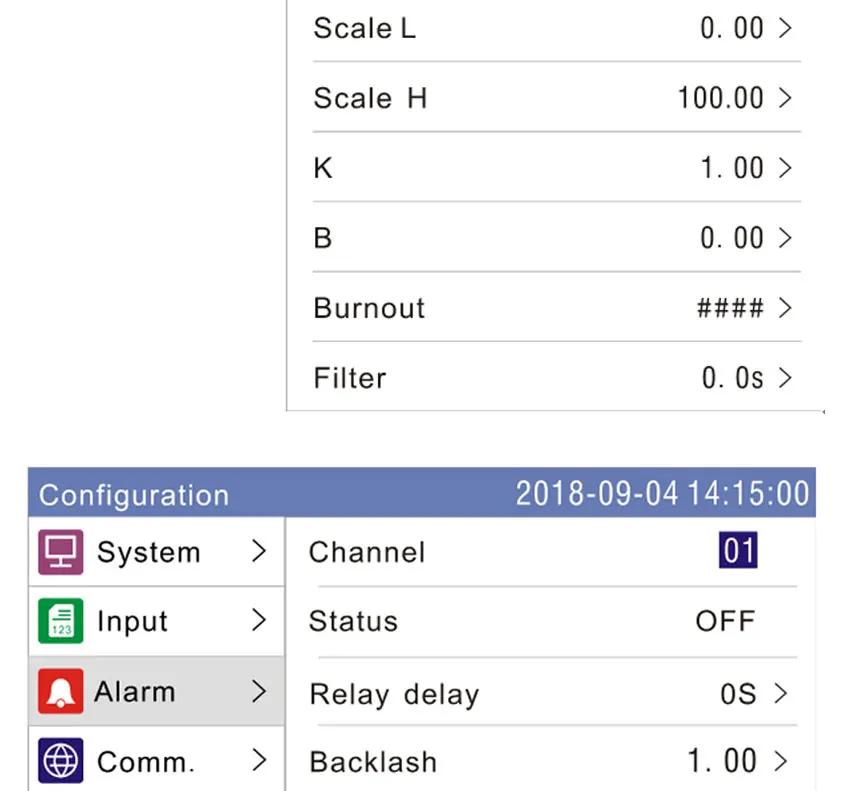The height and width of the screenshot is (791, 850).
Task: Click the red Alarm bell icon
Action: point(60,691)
